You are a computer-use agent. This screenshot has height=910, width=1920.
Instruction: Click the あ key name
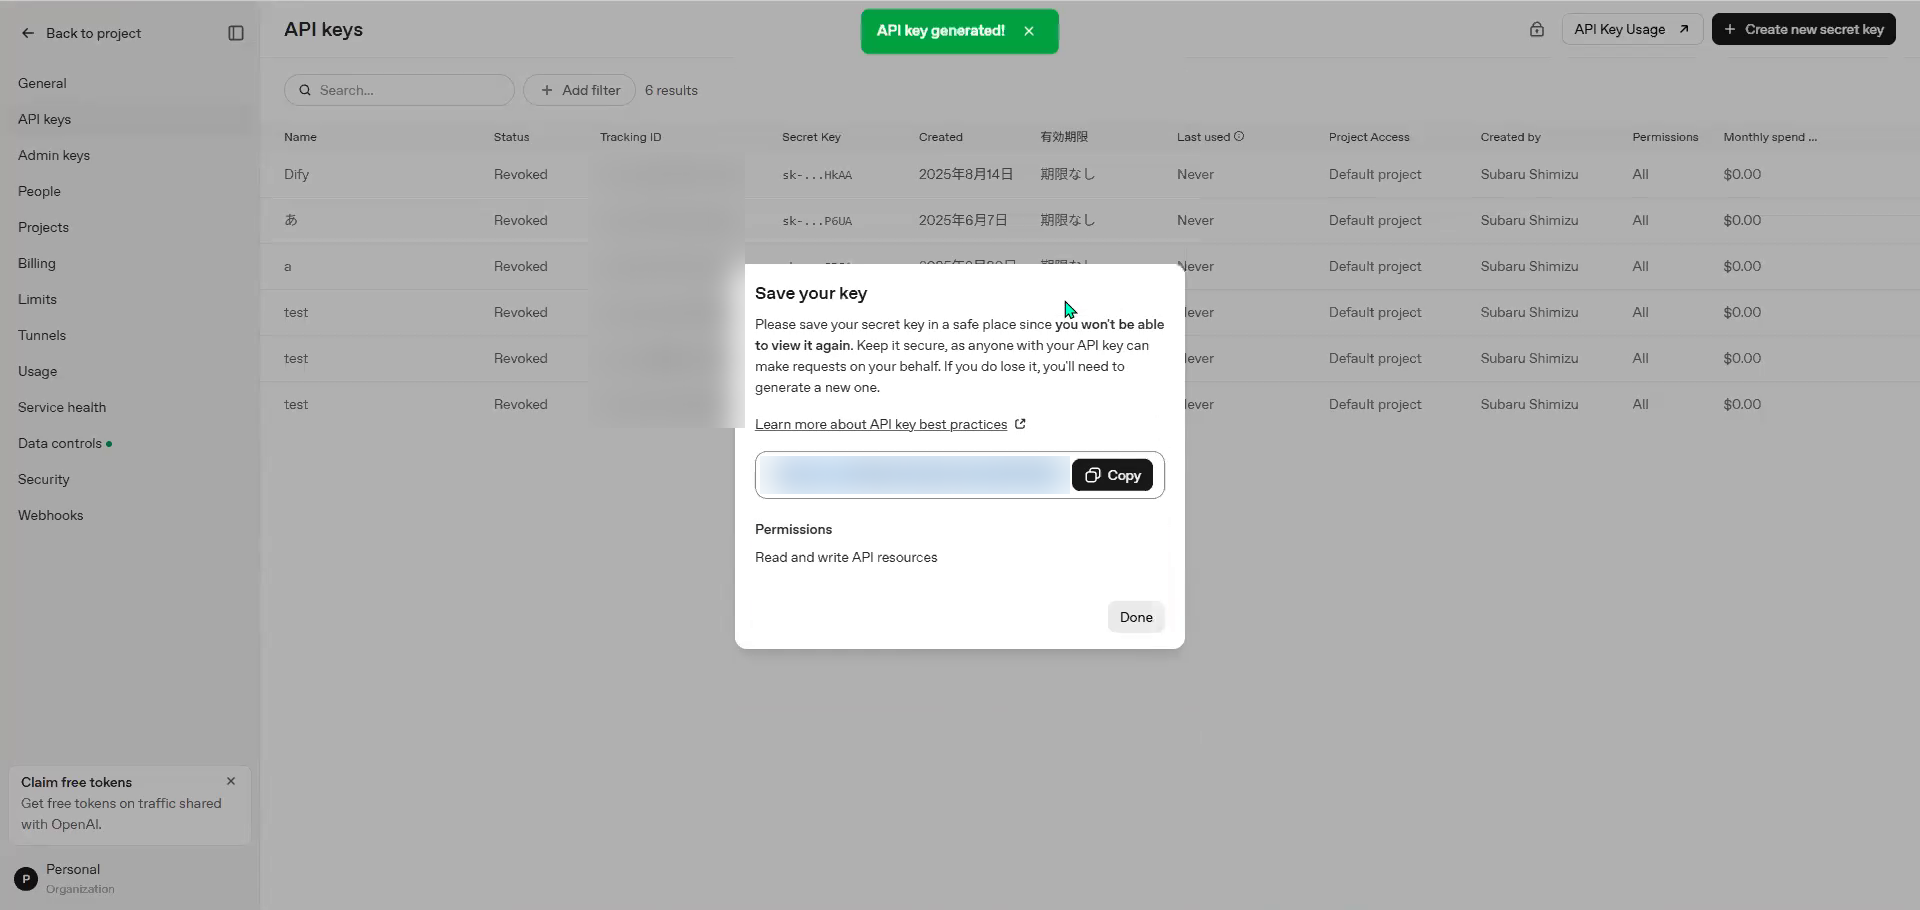(291, 220)
